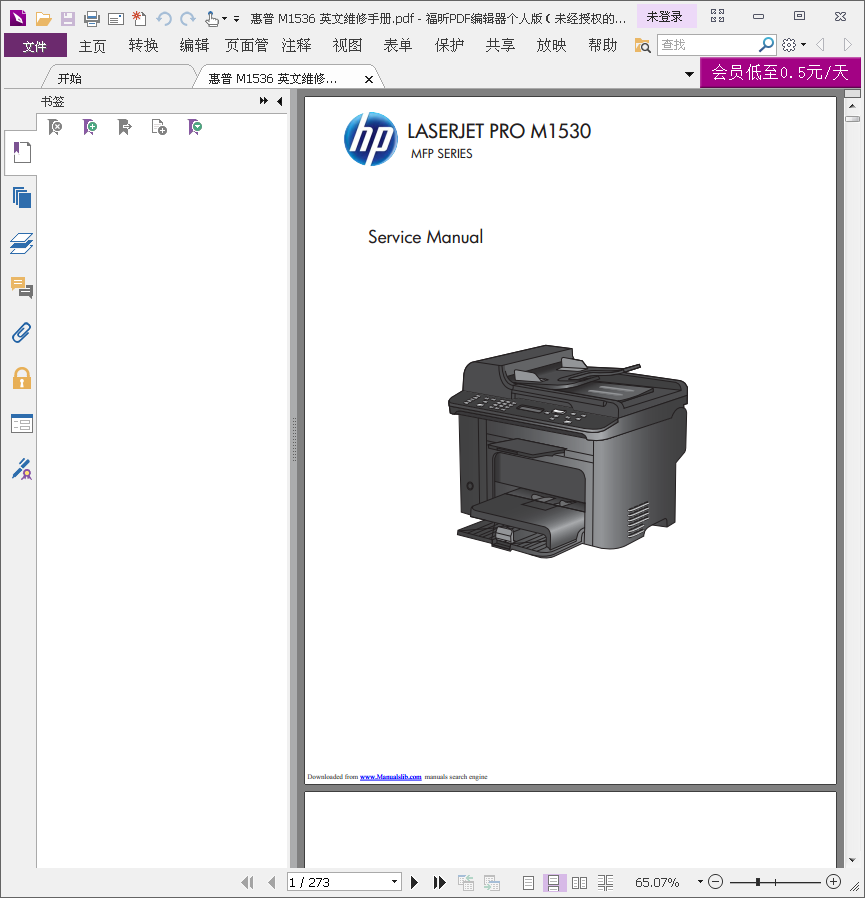Click the email/send document icon in quick toolbar
This screenshot has width=865, height=898.
116,19
